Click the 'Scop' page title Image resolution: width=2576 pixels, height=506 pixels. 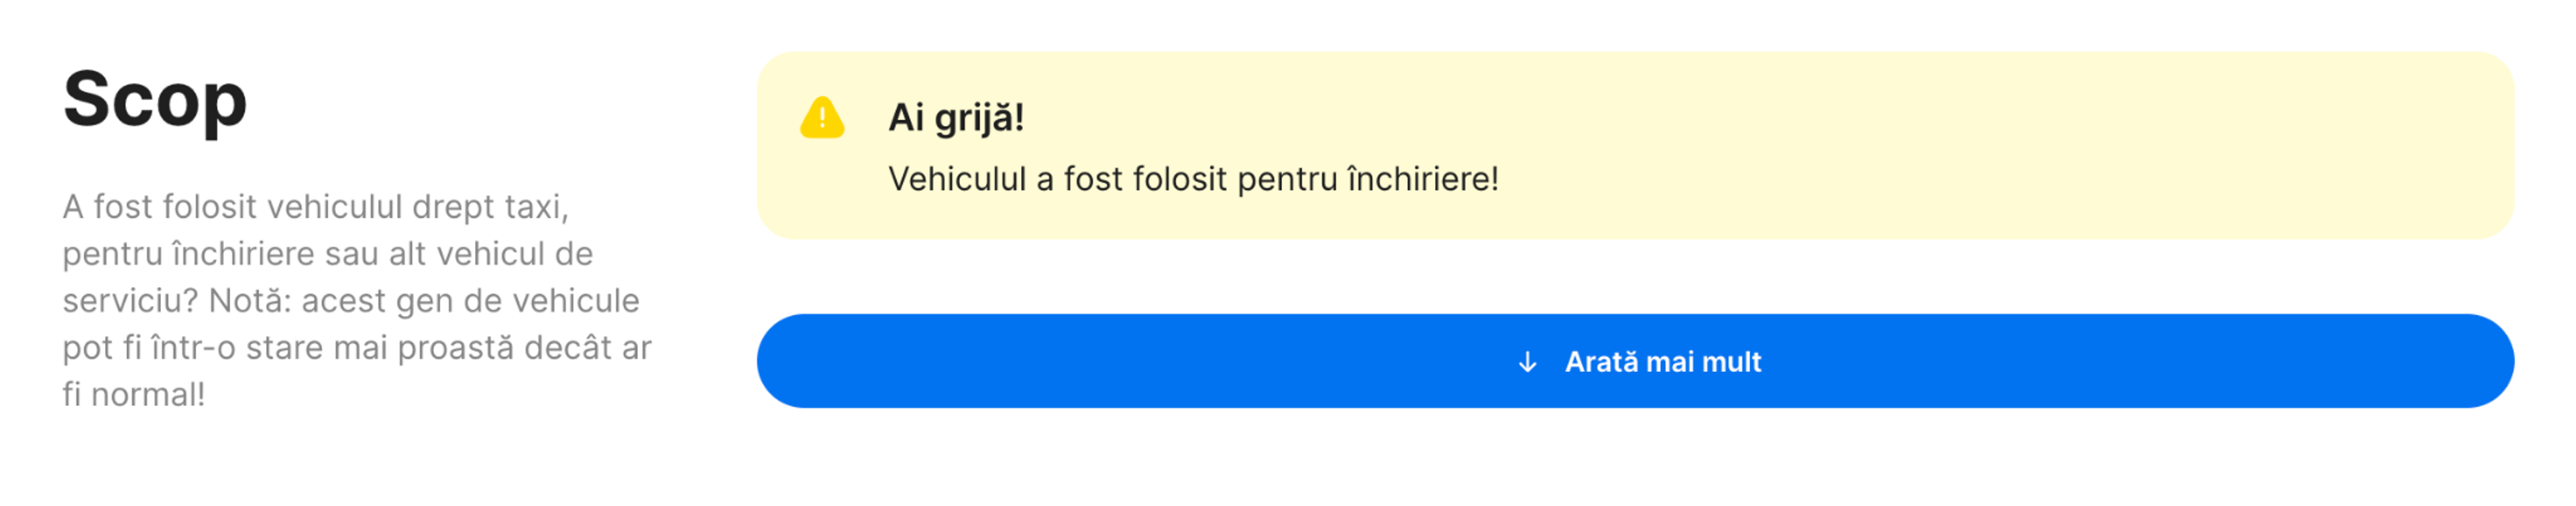pos(155,102)
